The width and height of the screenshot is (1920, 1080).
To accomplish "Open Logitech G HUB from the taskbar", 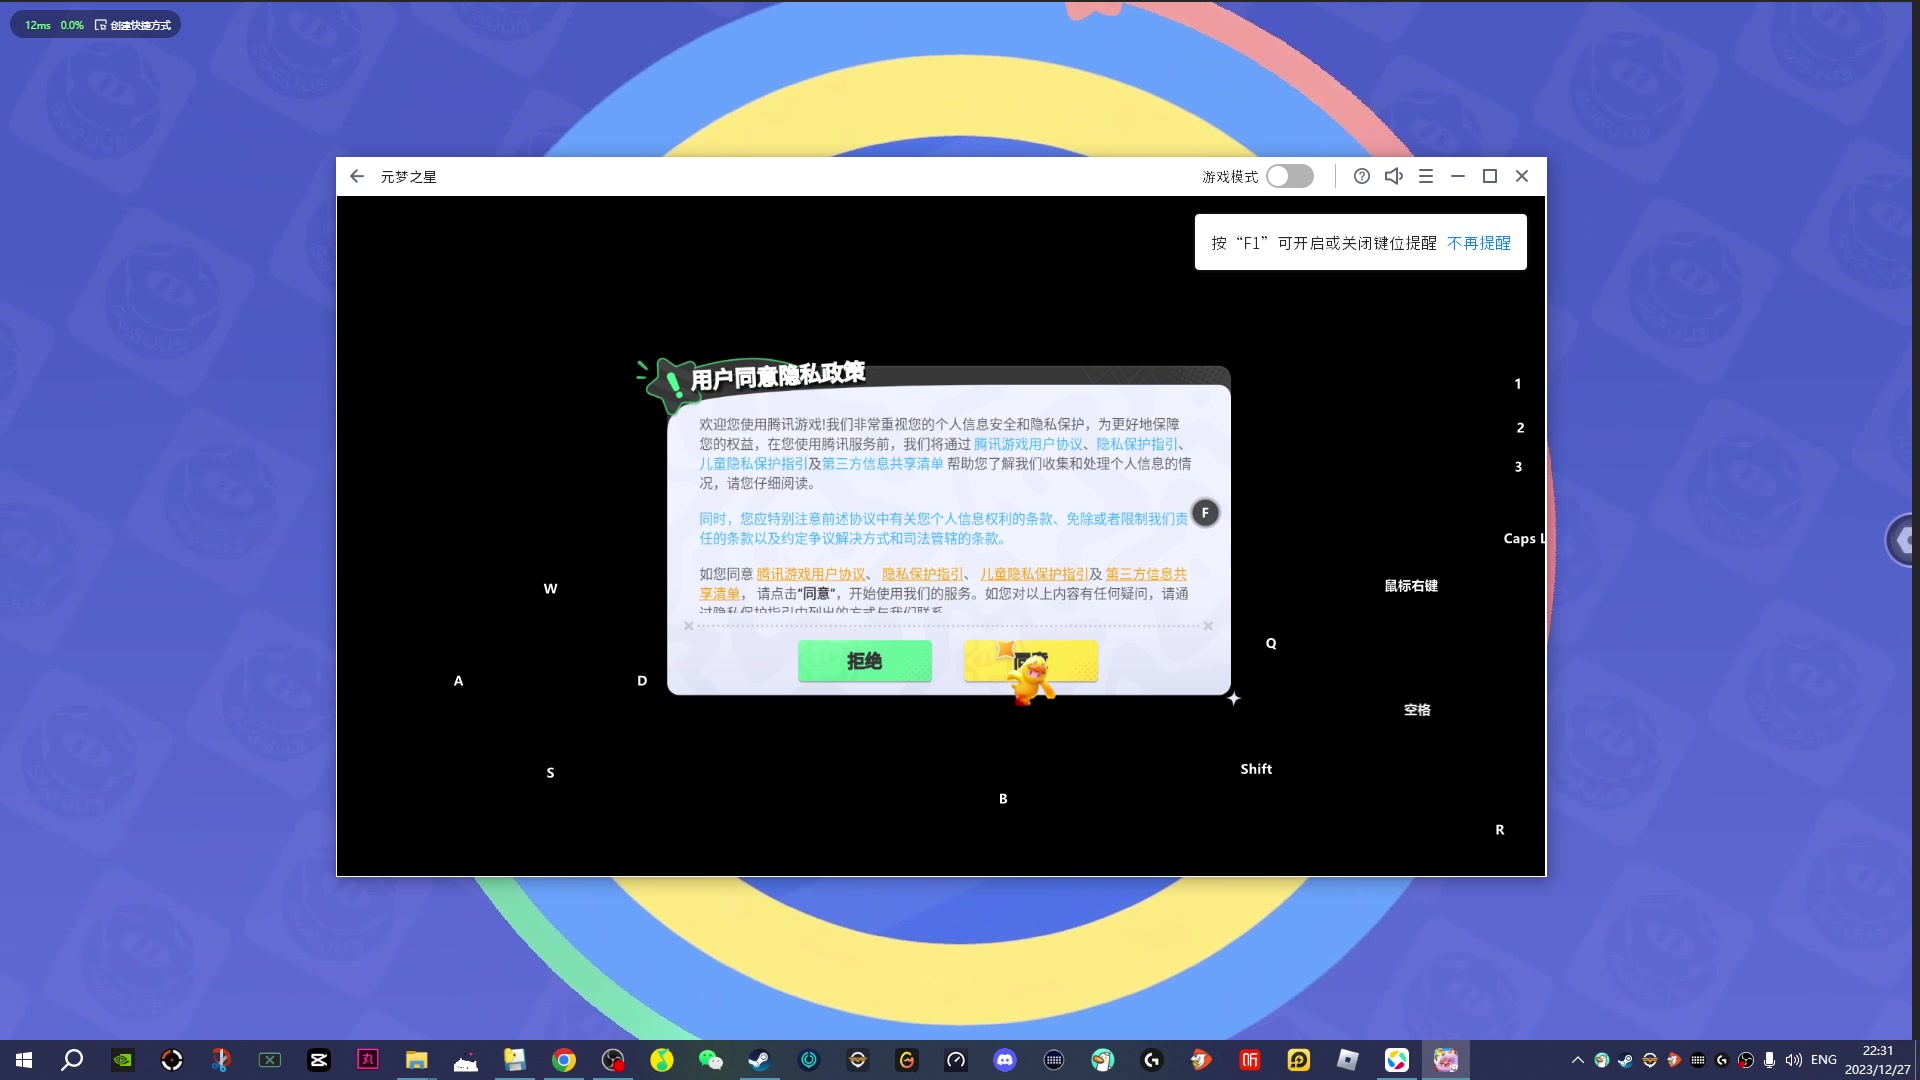I will pos(1152,1060).
